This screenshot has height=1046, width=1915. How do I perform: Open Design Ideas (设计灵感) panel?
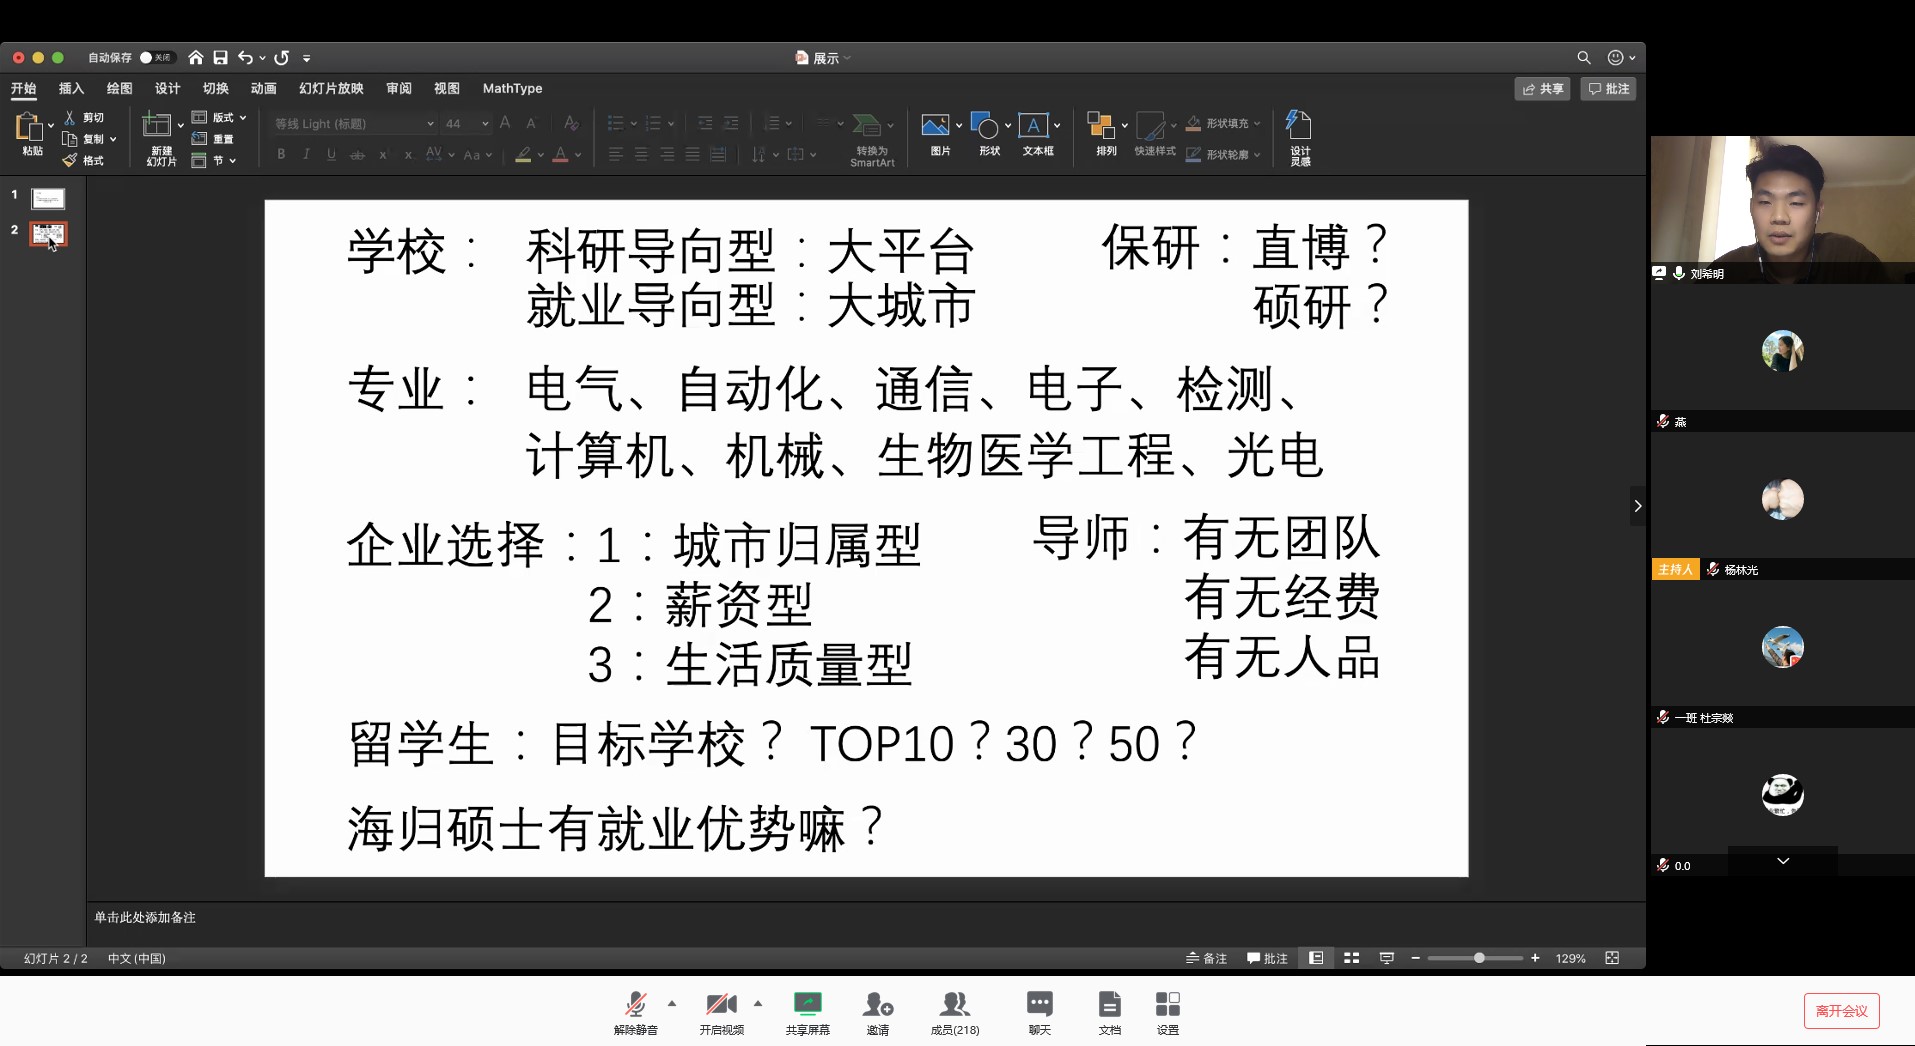1298,126
